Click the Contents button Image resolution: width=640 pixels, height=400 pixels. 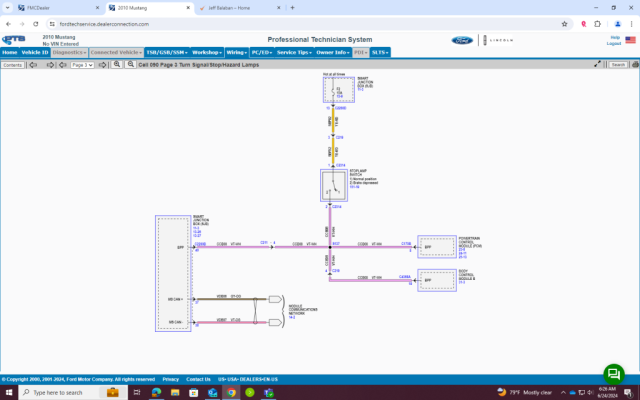click(x=13, y=65)
